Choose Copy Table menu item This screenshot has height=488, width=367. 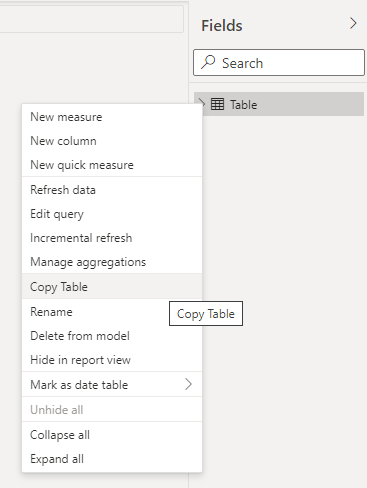tap(112, 287)
